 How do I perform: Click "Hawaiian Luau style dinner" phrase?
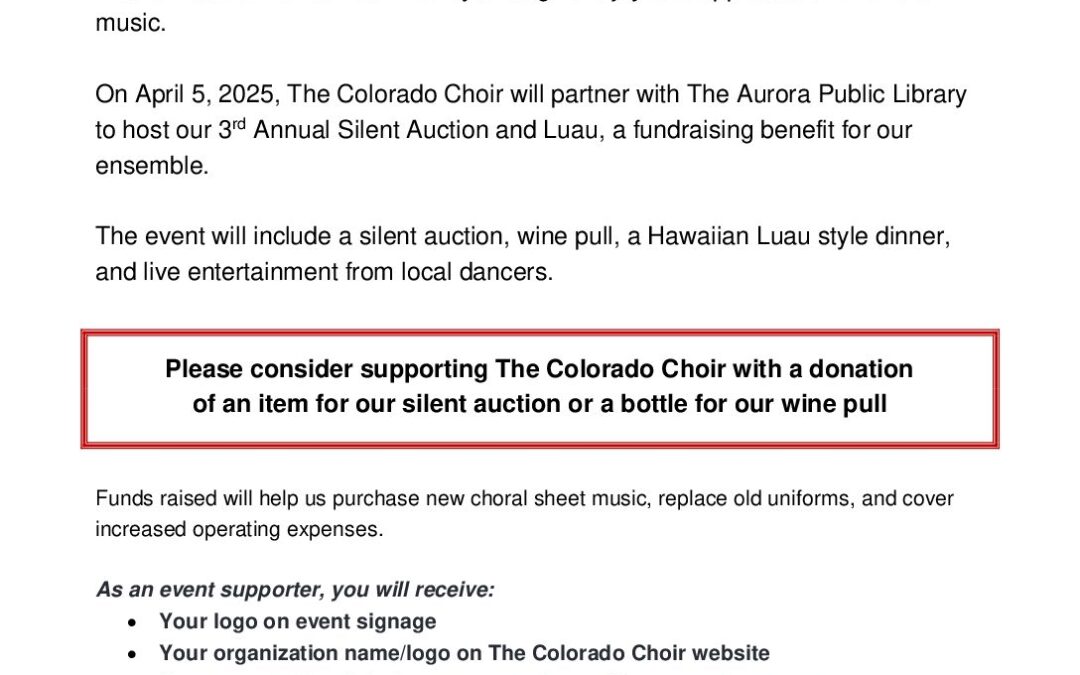[x=798, y=237]
